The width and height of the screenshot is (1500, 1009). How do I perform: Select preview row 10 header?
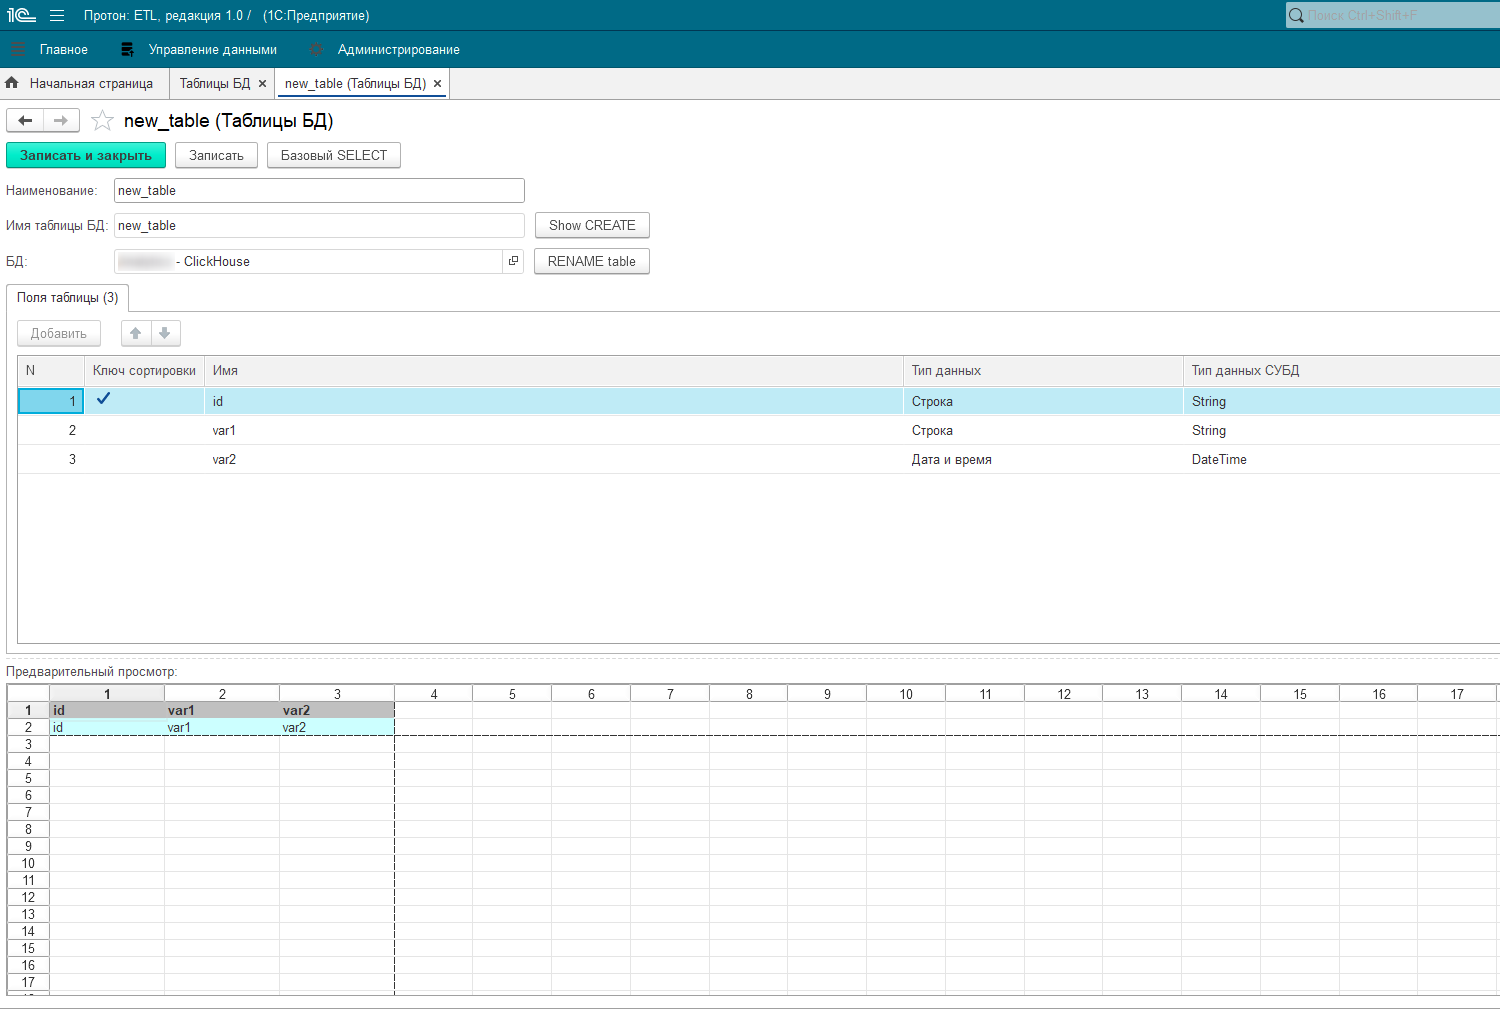28,863
